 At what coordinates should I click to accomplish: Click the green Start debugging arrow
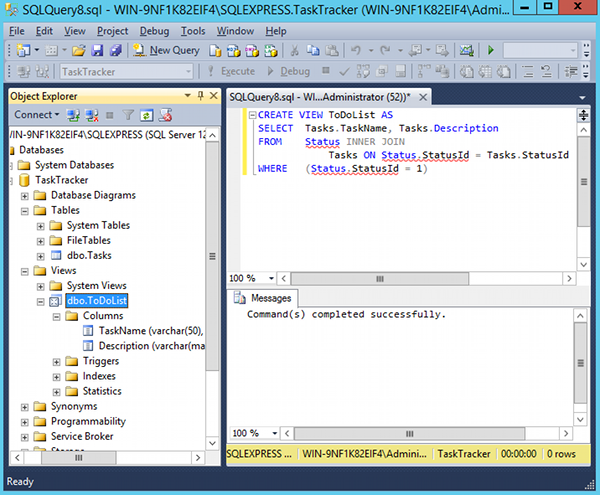pos(491,50)
